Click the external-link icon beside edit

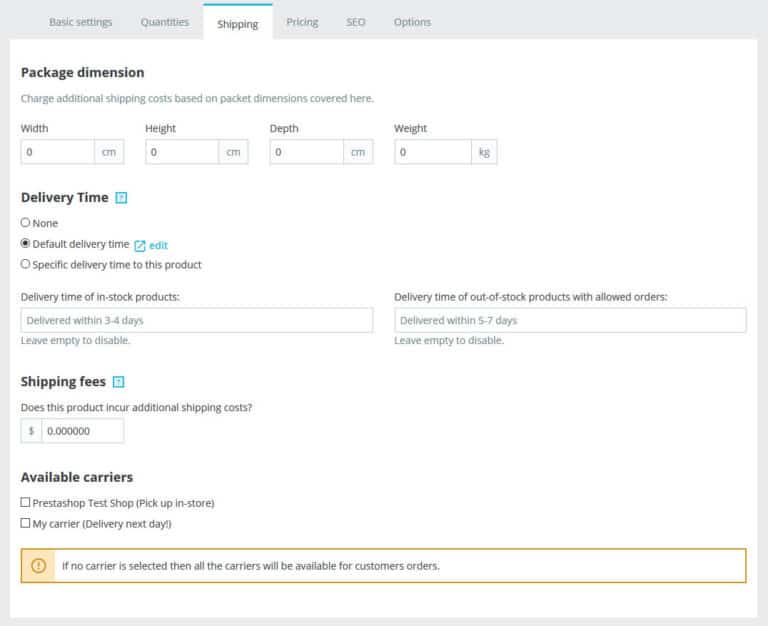tap(140, 245)
